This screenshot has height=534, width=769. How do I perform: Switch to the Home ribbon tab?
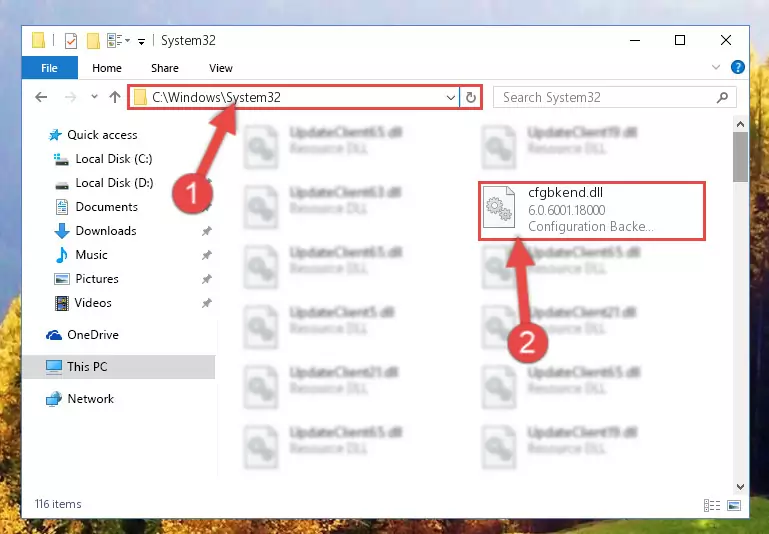106,68
